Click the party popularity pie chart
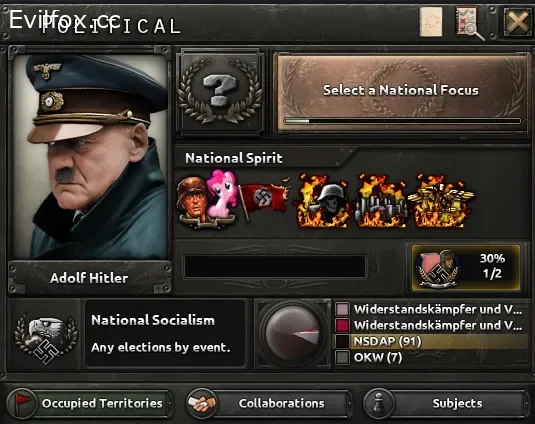535x424 pixels. click(x=292, y=334)
